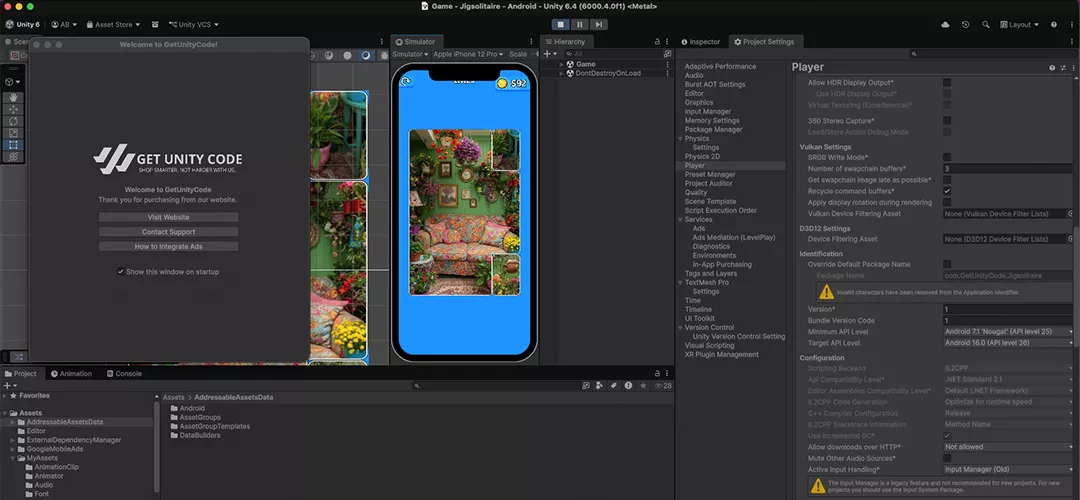Open the Unity cloud icon
Screen dimensions: 1080x500
(946, 24)
